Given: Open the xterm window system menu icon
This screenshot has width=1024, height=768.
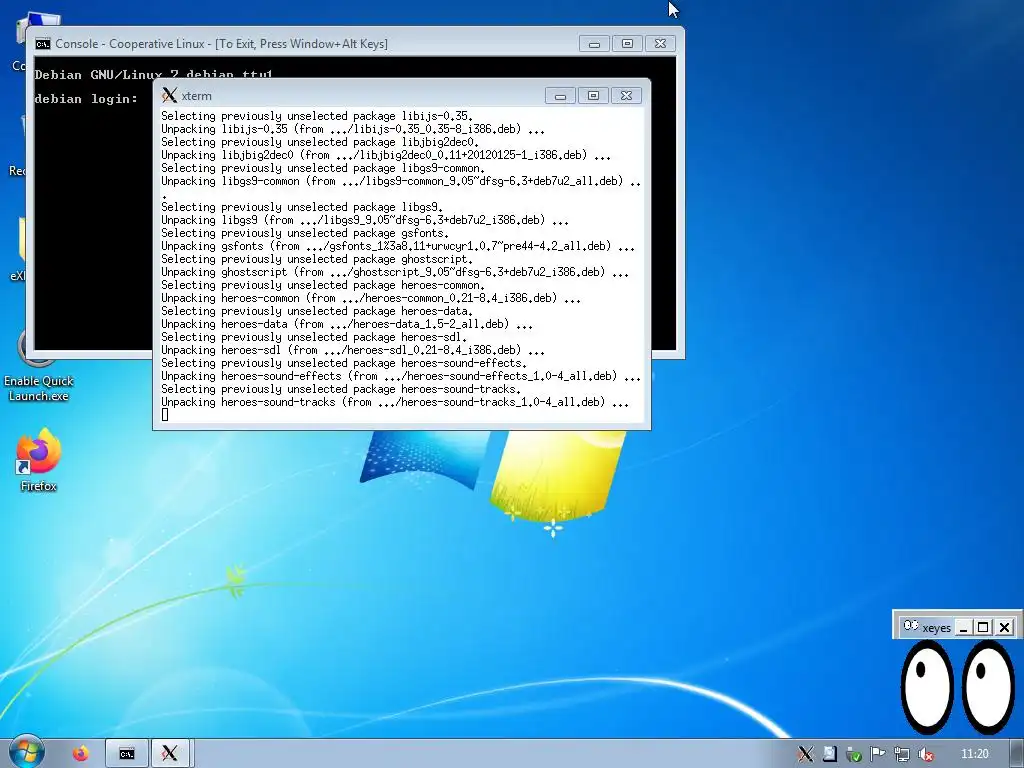Looking at the screenshot, I should [169, 95].
